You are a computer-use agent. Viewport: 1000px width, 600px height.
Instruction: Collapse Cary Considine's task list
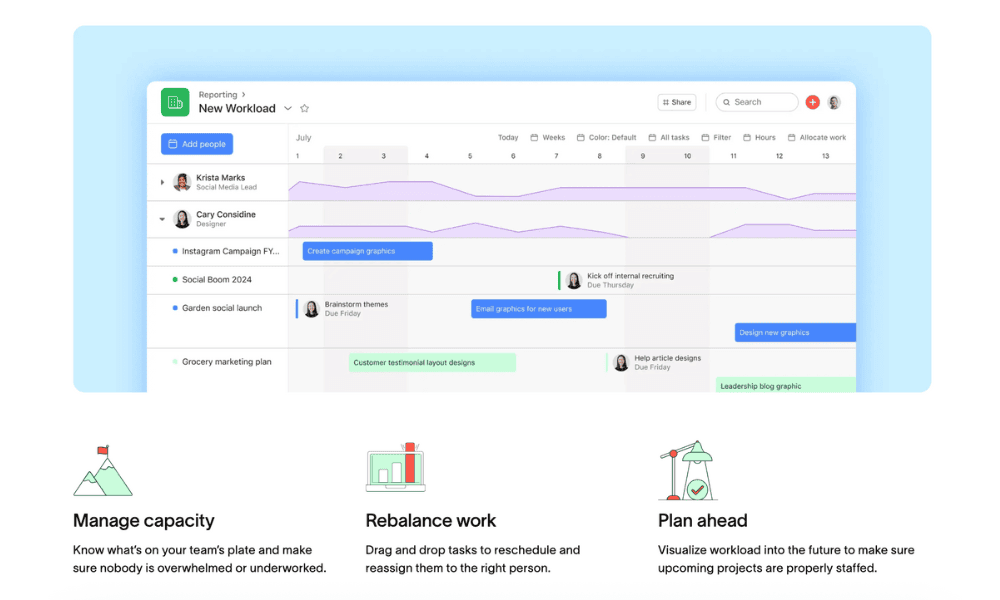coord(163,219)
